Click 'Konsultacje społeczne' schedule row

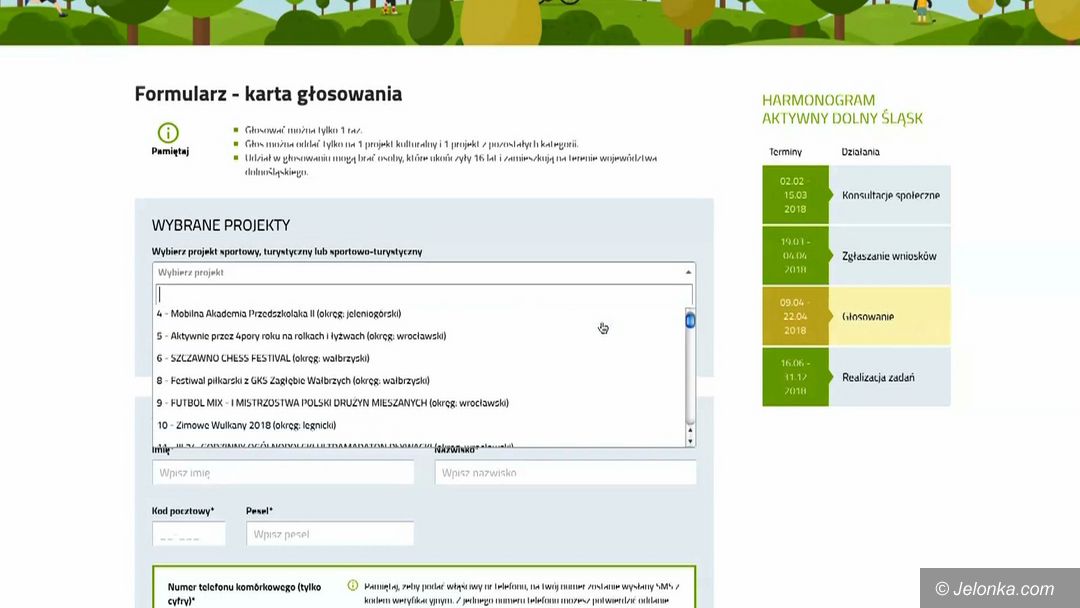(x=856, y=195)
